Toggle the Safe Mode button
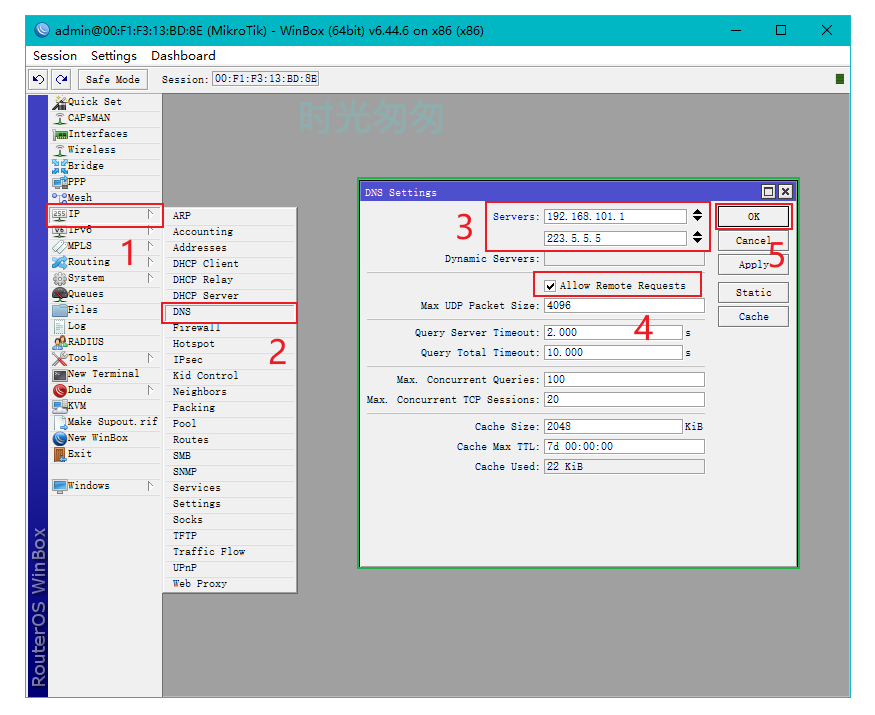Viewport: 875px width, 715px height. tap(113, 79)
